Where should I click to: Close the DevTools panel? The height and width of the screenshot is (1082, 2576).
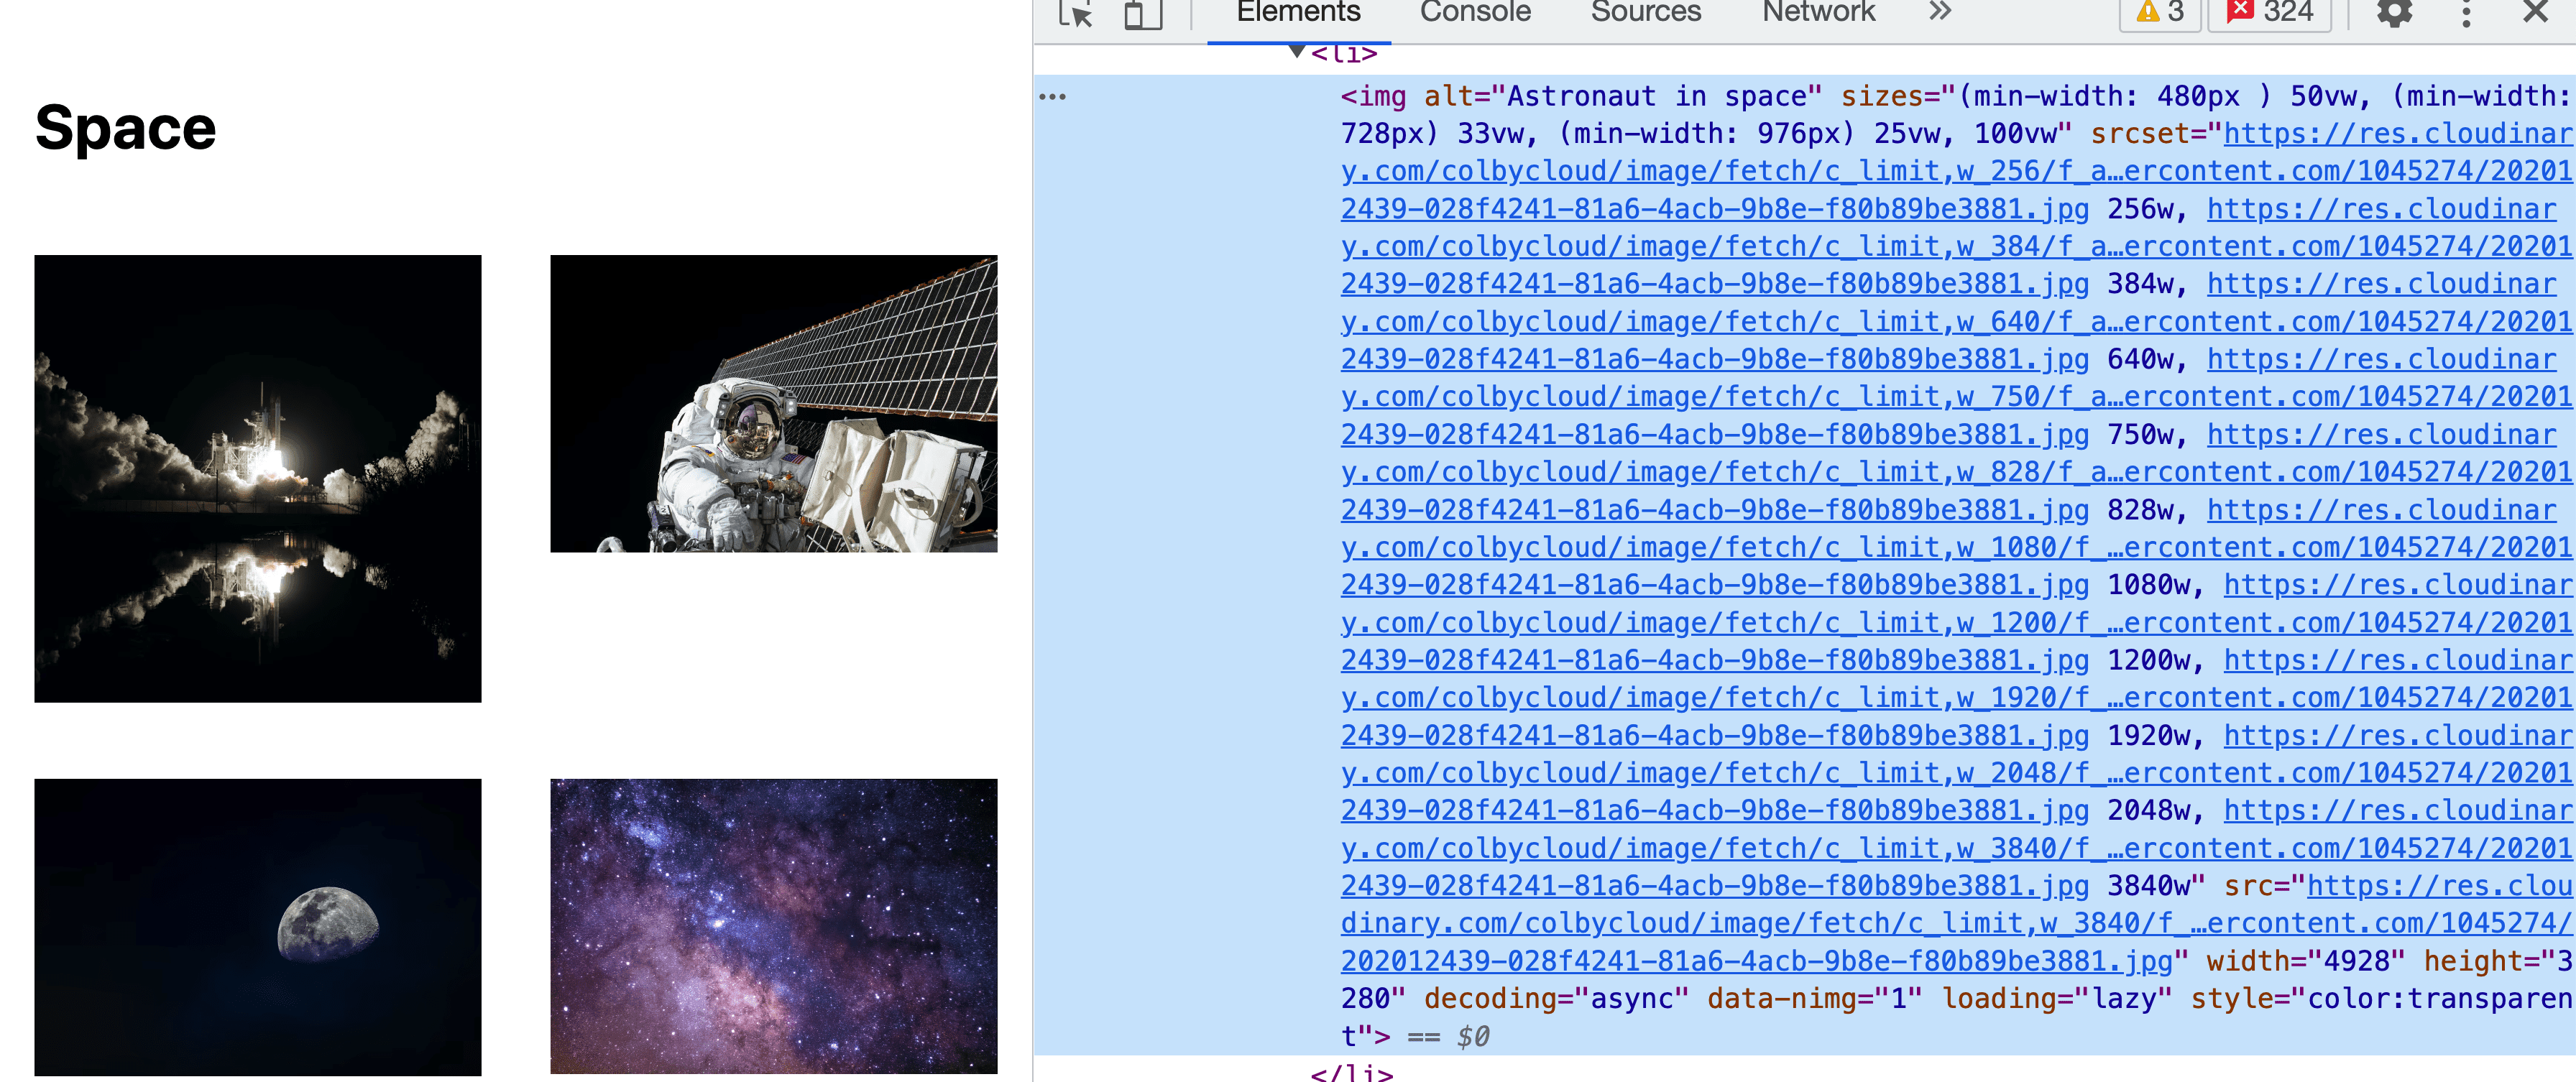tap(2535, 12)
